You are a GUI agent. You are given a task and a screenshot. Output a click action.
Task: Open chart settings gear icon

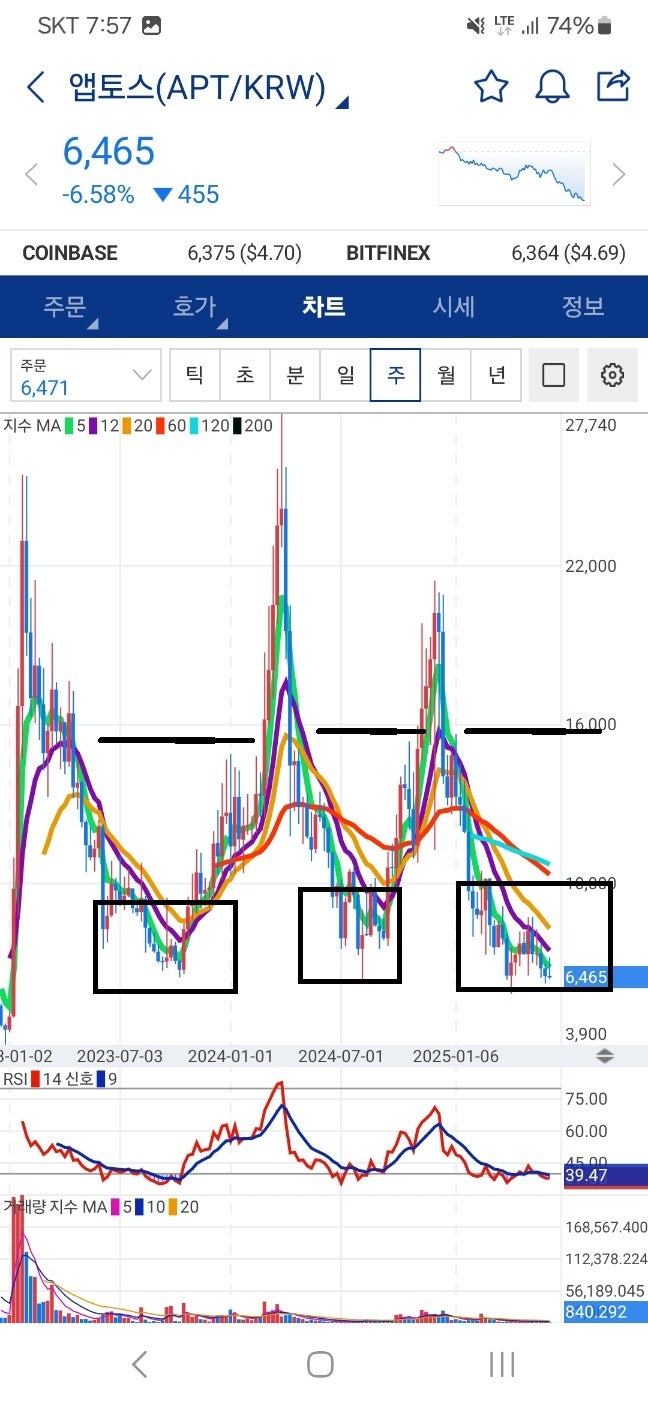point(612,375)
